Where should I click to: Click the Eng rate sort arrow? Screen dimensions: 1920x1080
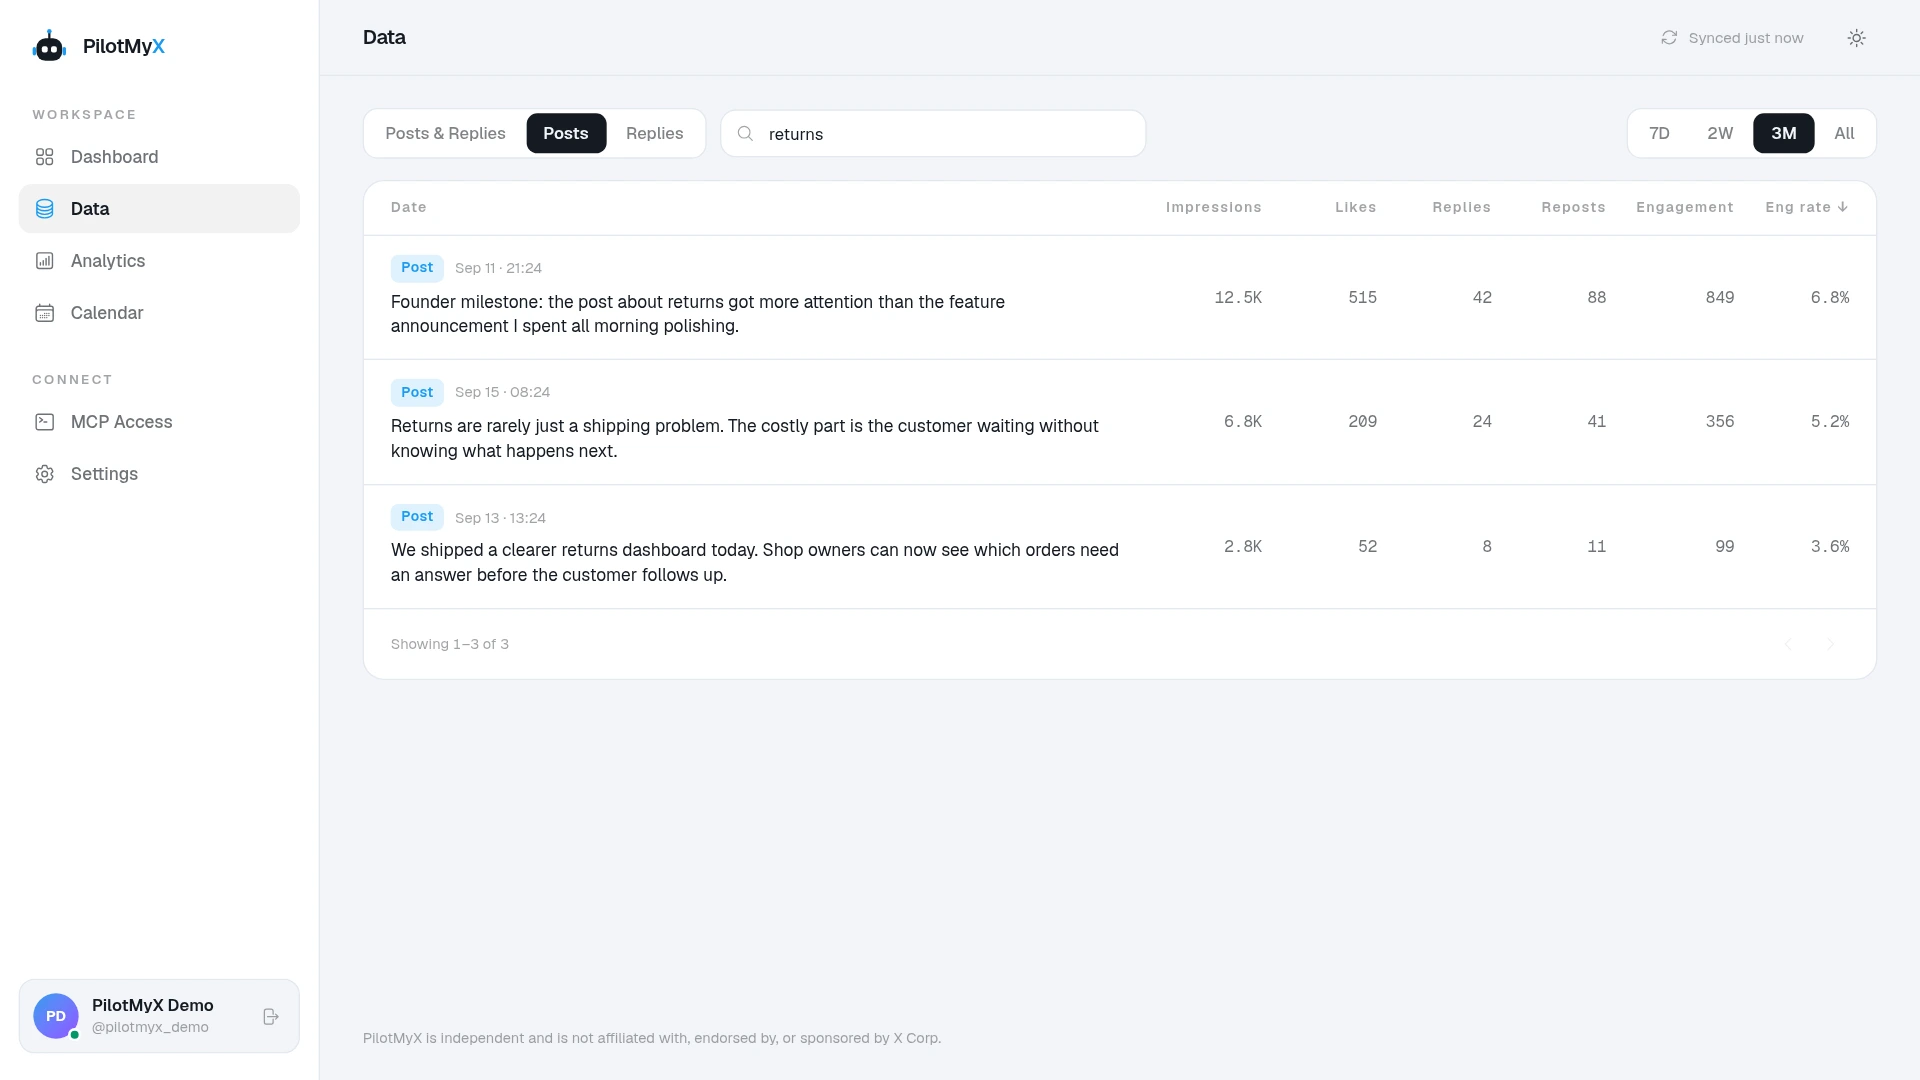[x=1843, y=207]
